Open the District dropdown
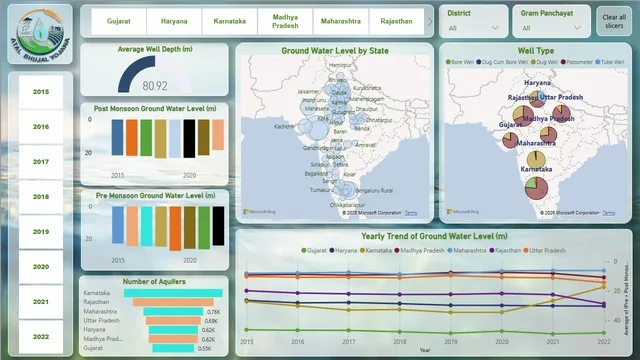640x360 pixels. coord(473,28)
